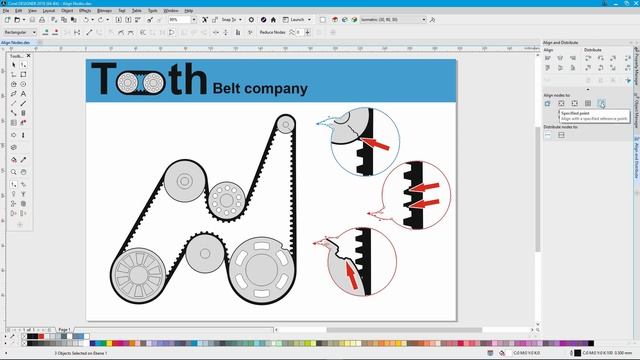Select the Rectangle tool in toolbox
Screen dimensions: 640x360
click(23, 75)
